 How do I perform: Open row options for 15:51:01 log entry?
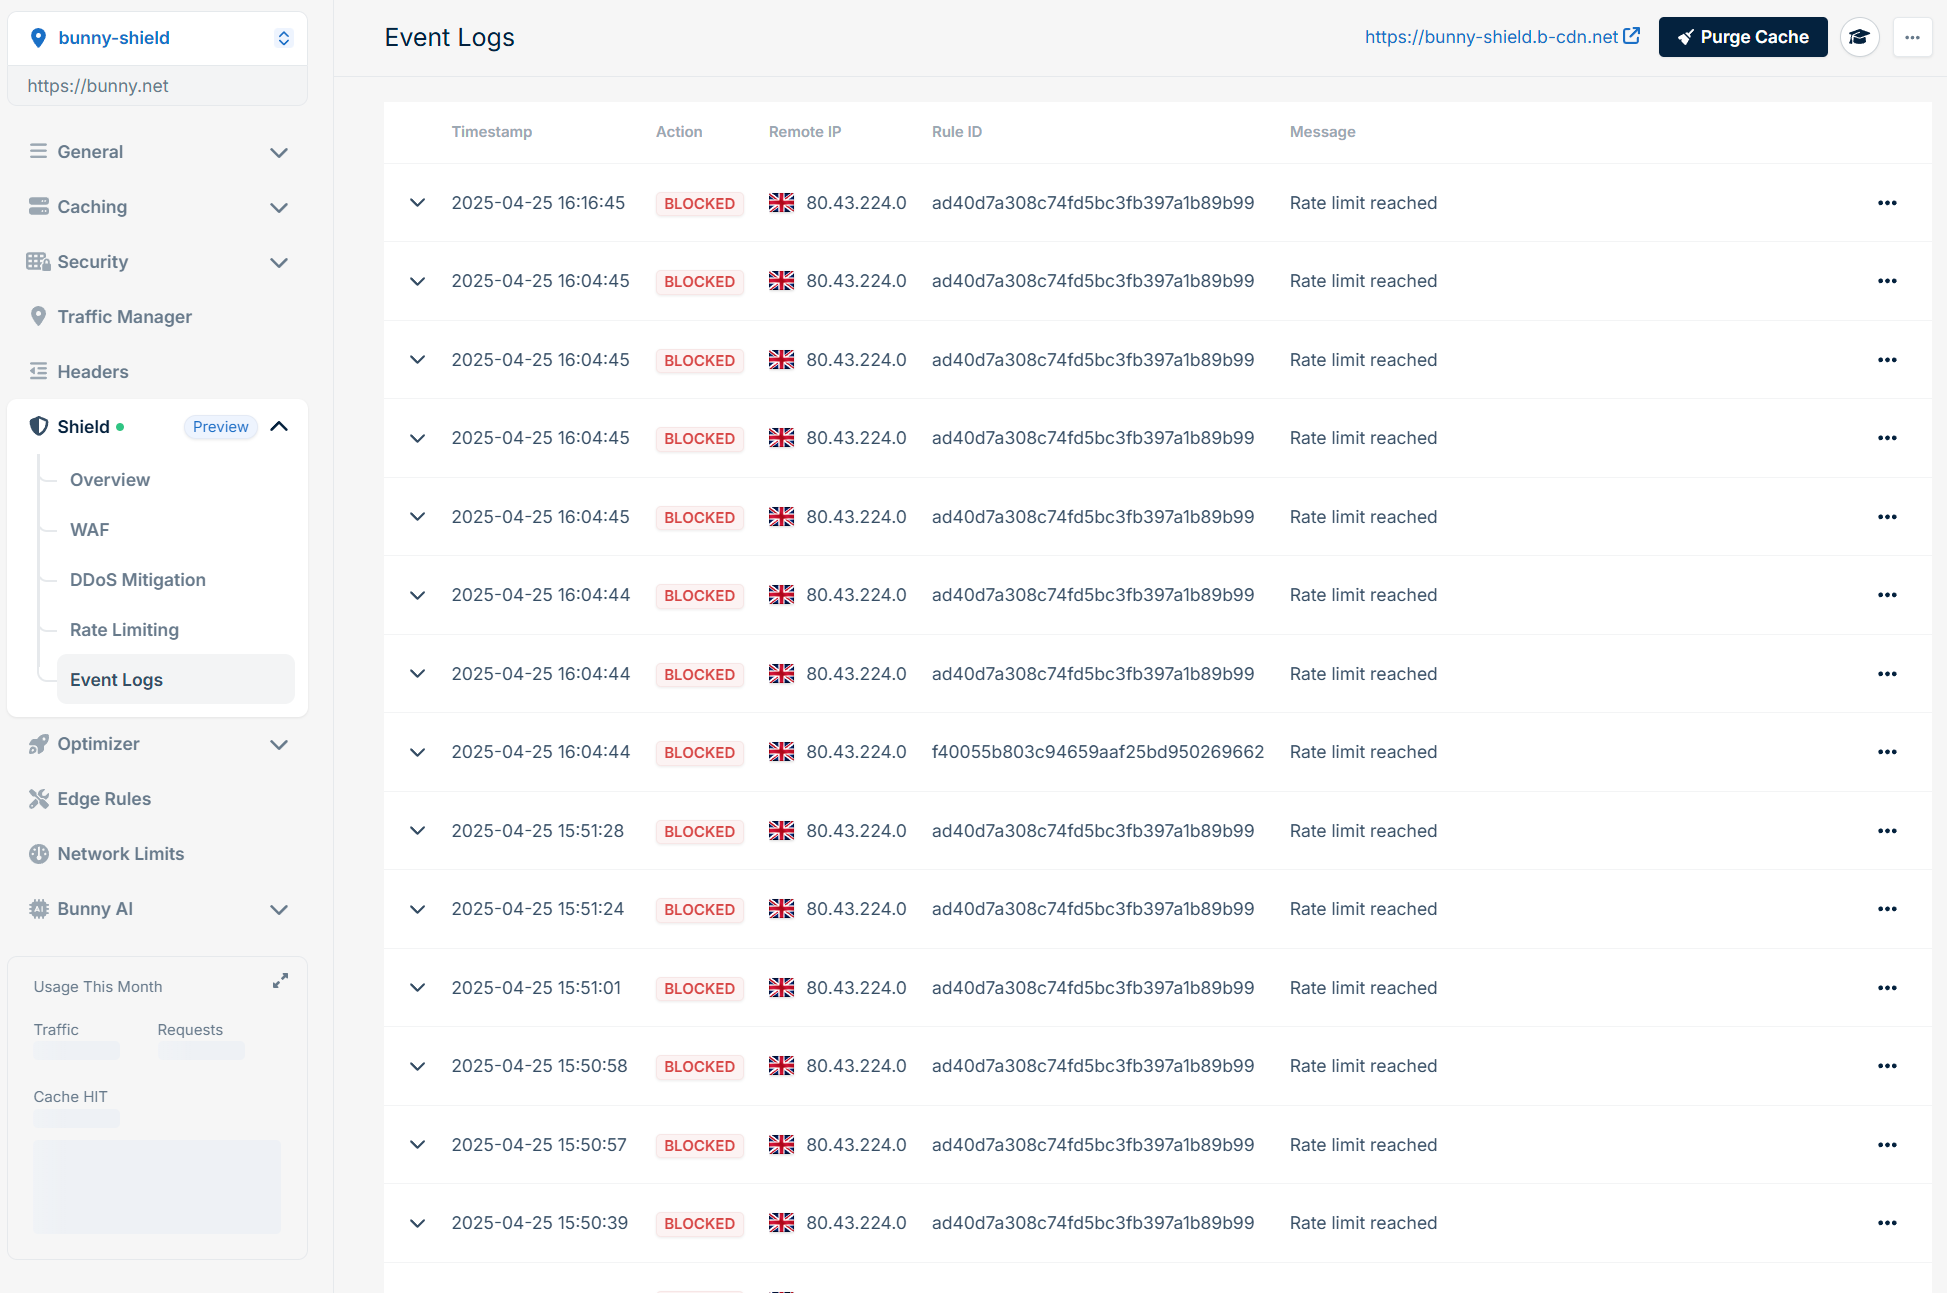coord(1887,988)
